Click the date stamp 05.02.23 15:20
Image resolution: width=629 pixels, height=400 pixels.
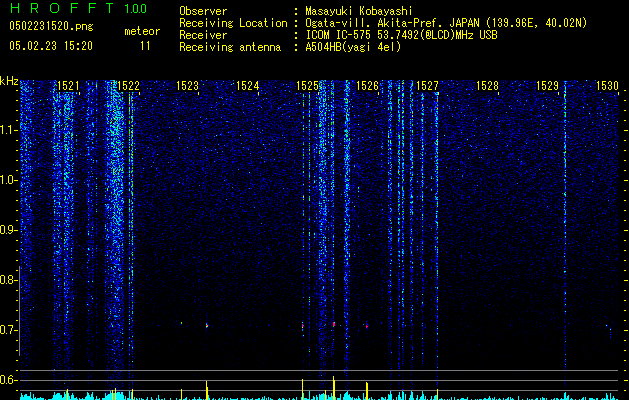pos(51,46)
